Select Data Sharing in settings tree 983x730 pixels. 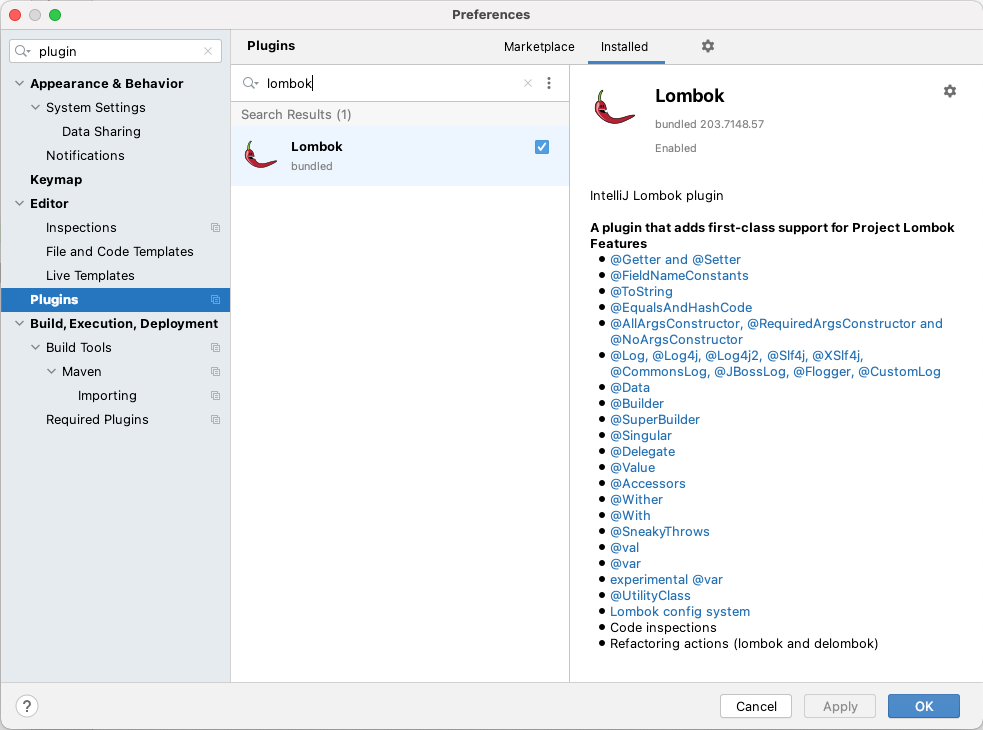(x=101, y=132)
